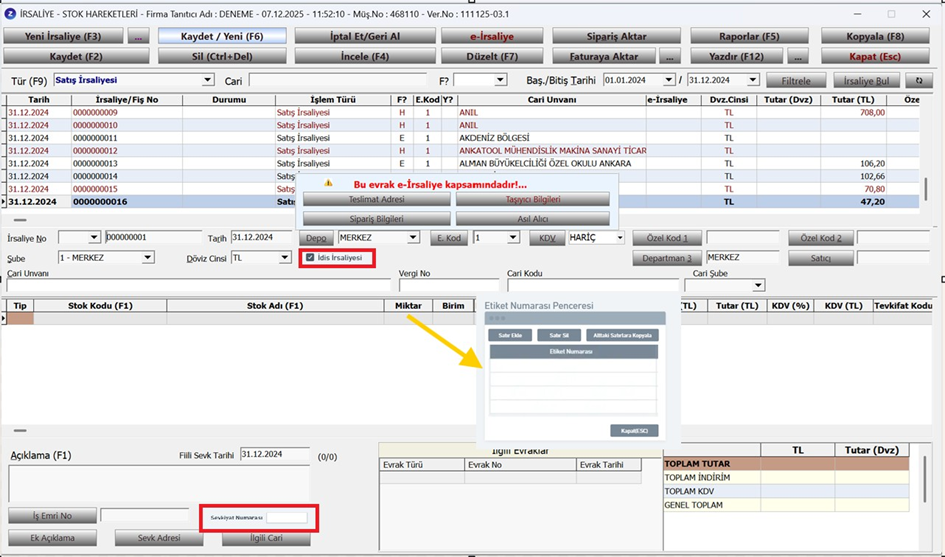The image size is (945, 557).
Task: Click Satır Ekle in Etiket Numarası window
Action: pyautogui.click(x=510, y=335)
